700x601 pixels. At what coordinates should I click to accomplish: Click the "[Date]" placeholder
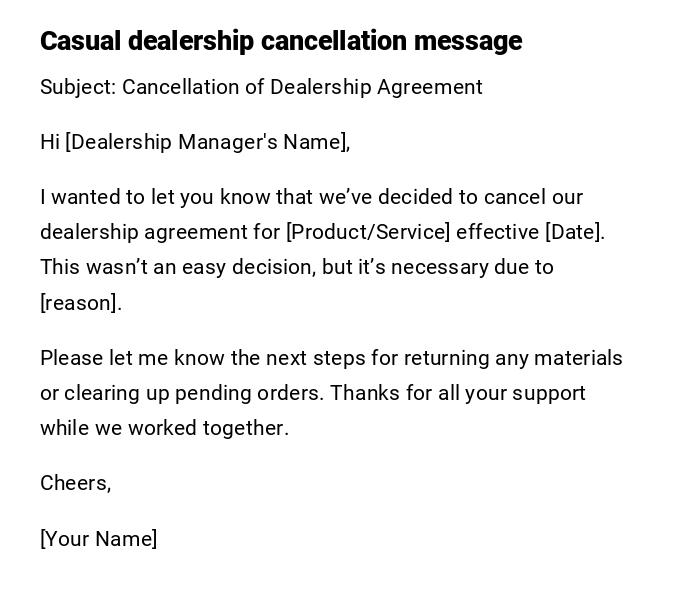coord(574,232)
